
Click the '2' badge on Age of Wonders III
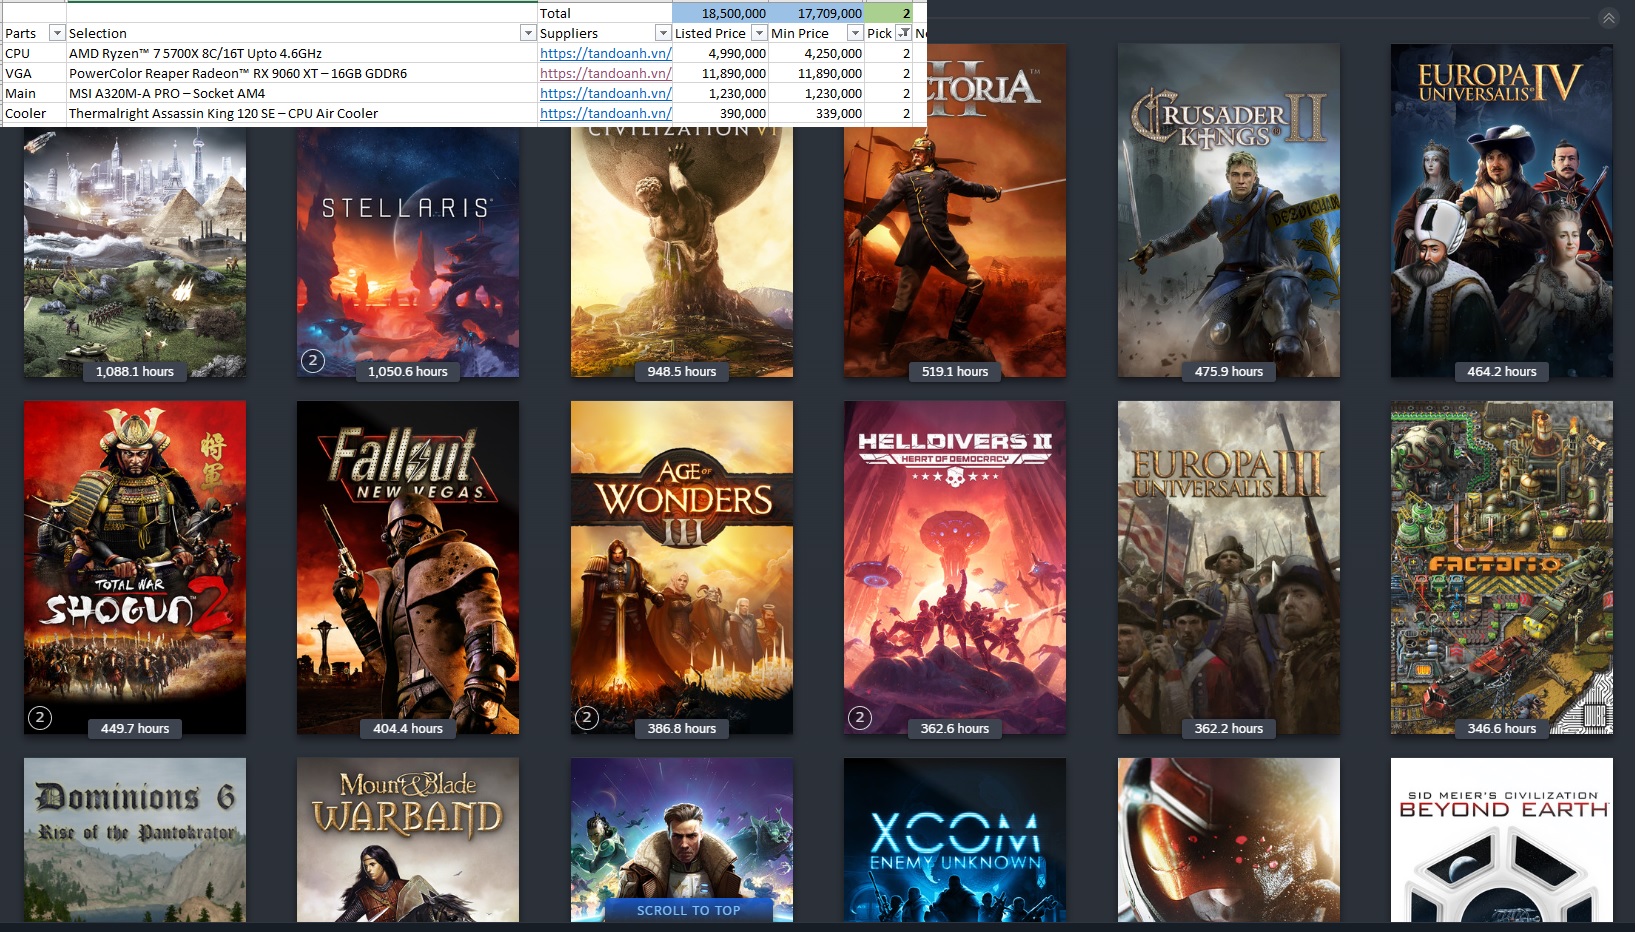click(587, 717)
